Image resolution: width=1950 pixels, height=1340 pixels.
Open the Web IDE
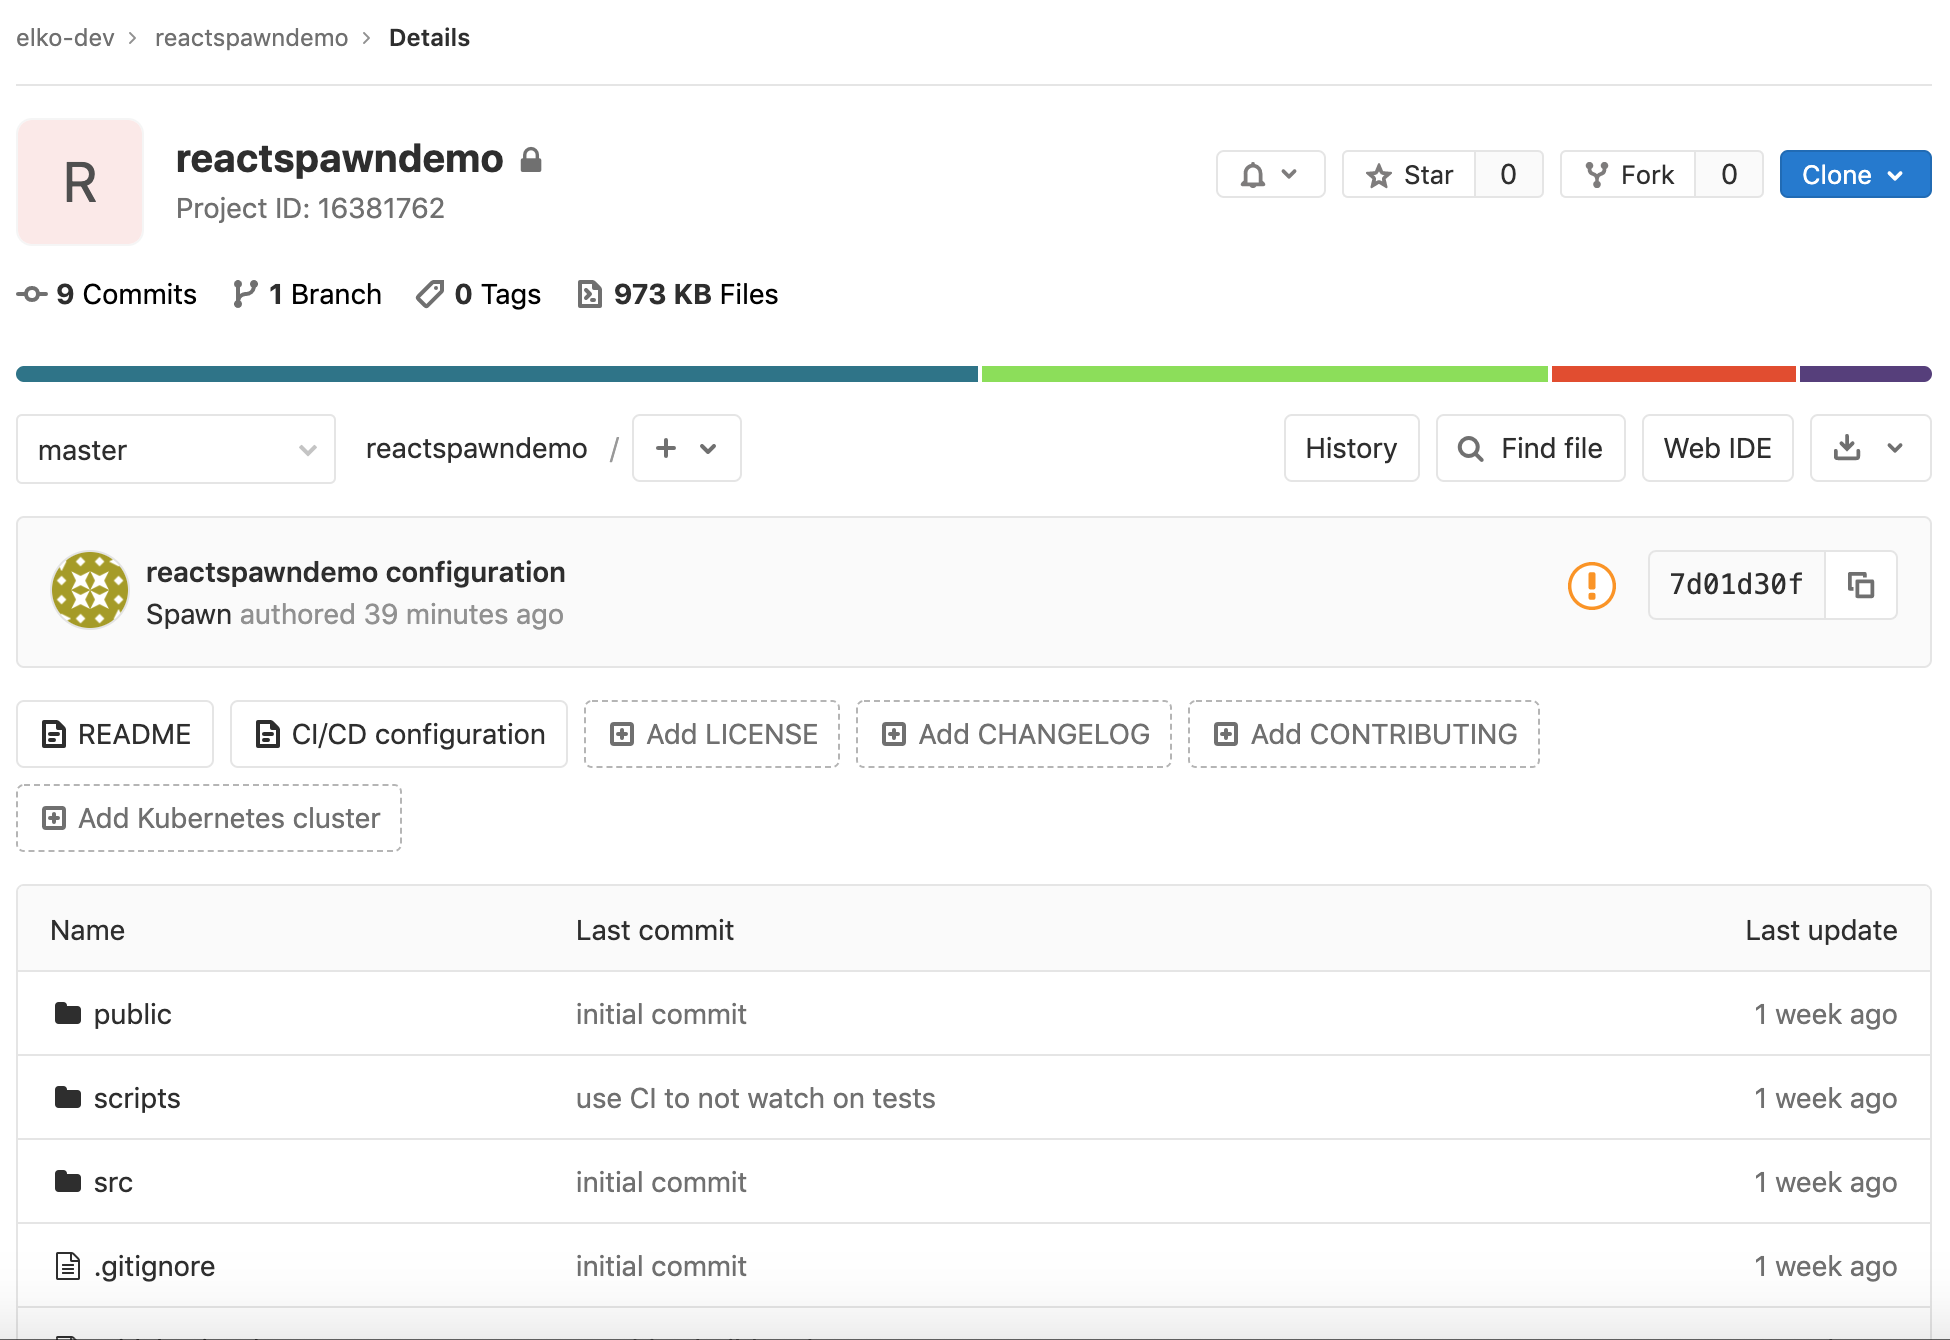pos(1716,448)
